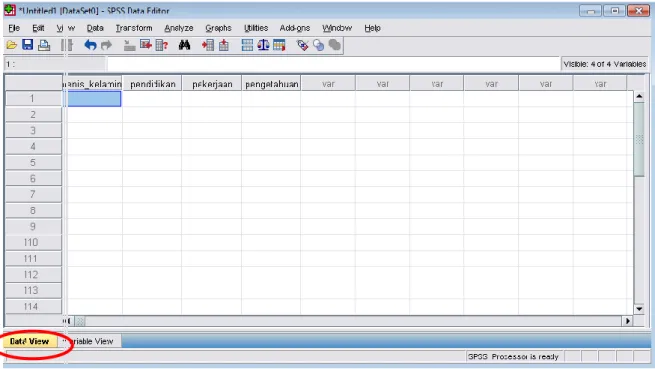Toggle the Value Labels tag icon
This screenshot has width=655, height=369.
click(x=302, y=45)
